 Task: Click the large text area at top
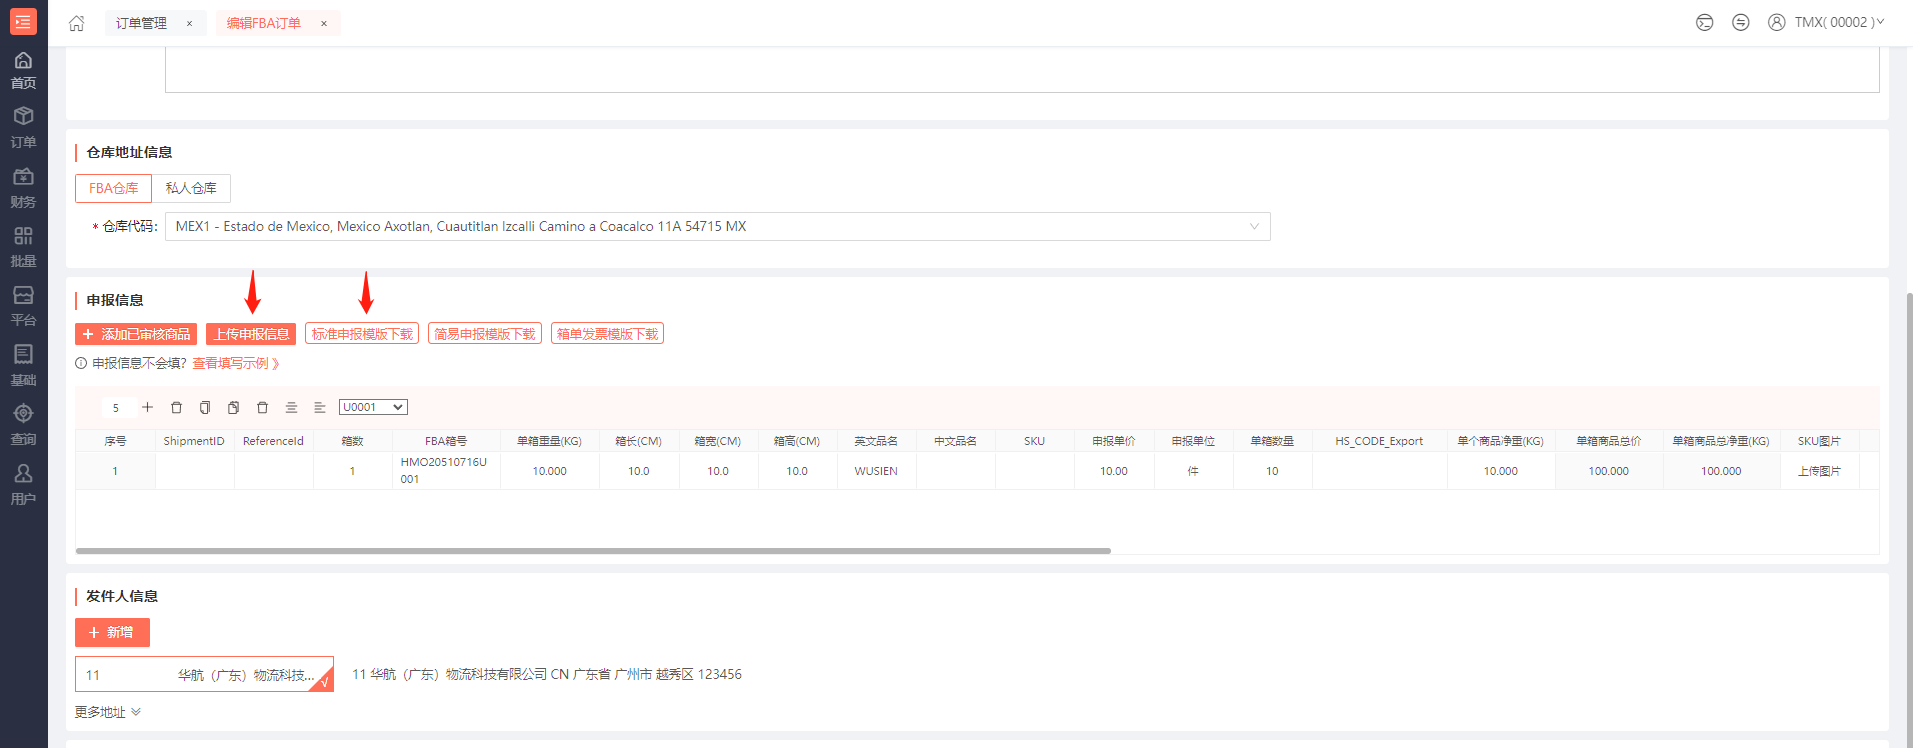pos(1022,70)
